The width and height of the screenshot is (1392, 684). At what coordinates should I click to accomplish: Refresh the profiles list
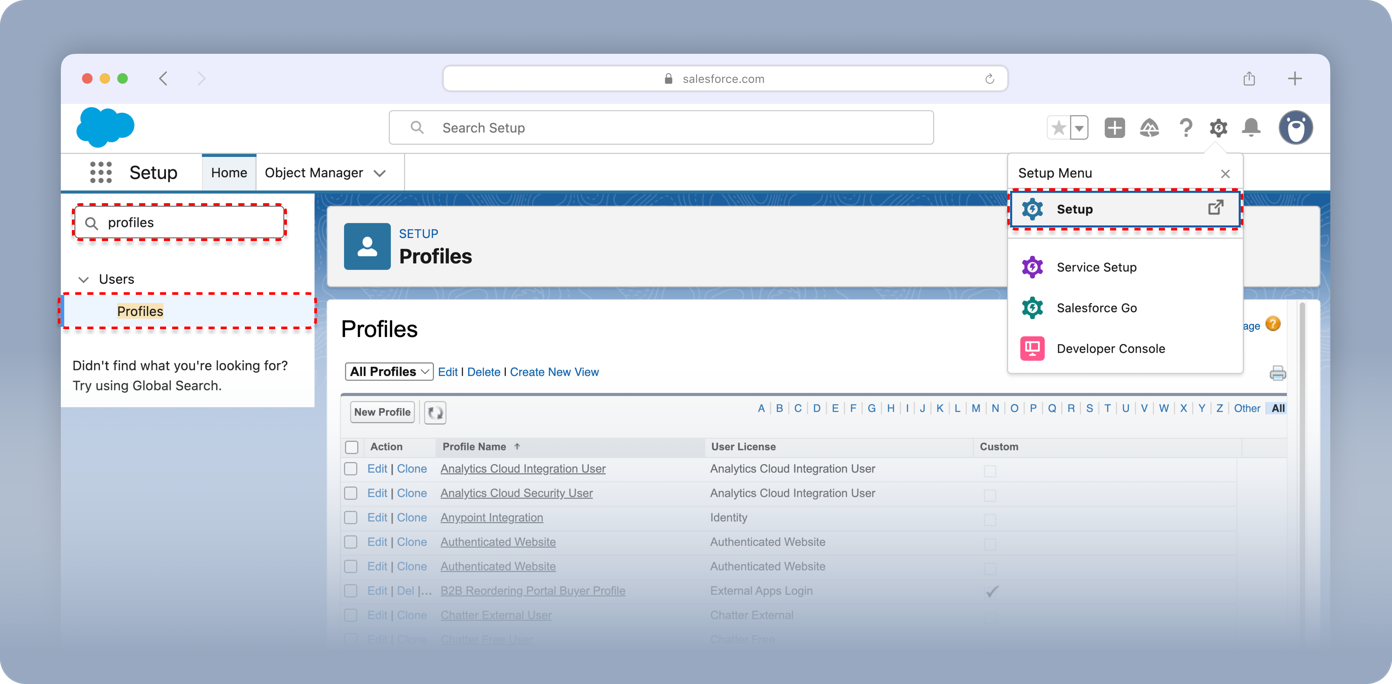(x=435, y=412)
